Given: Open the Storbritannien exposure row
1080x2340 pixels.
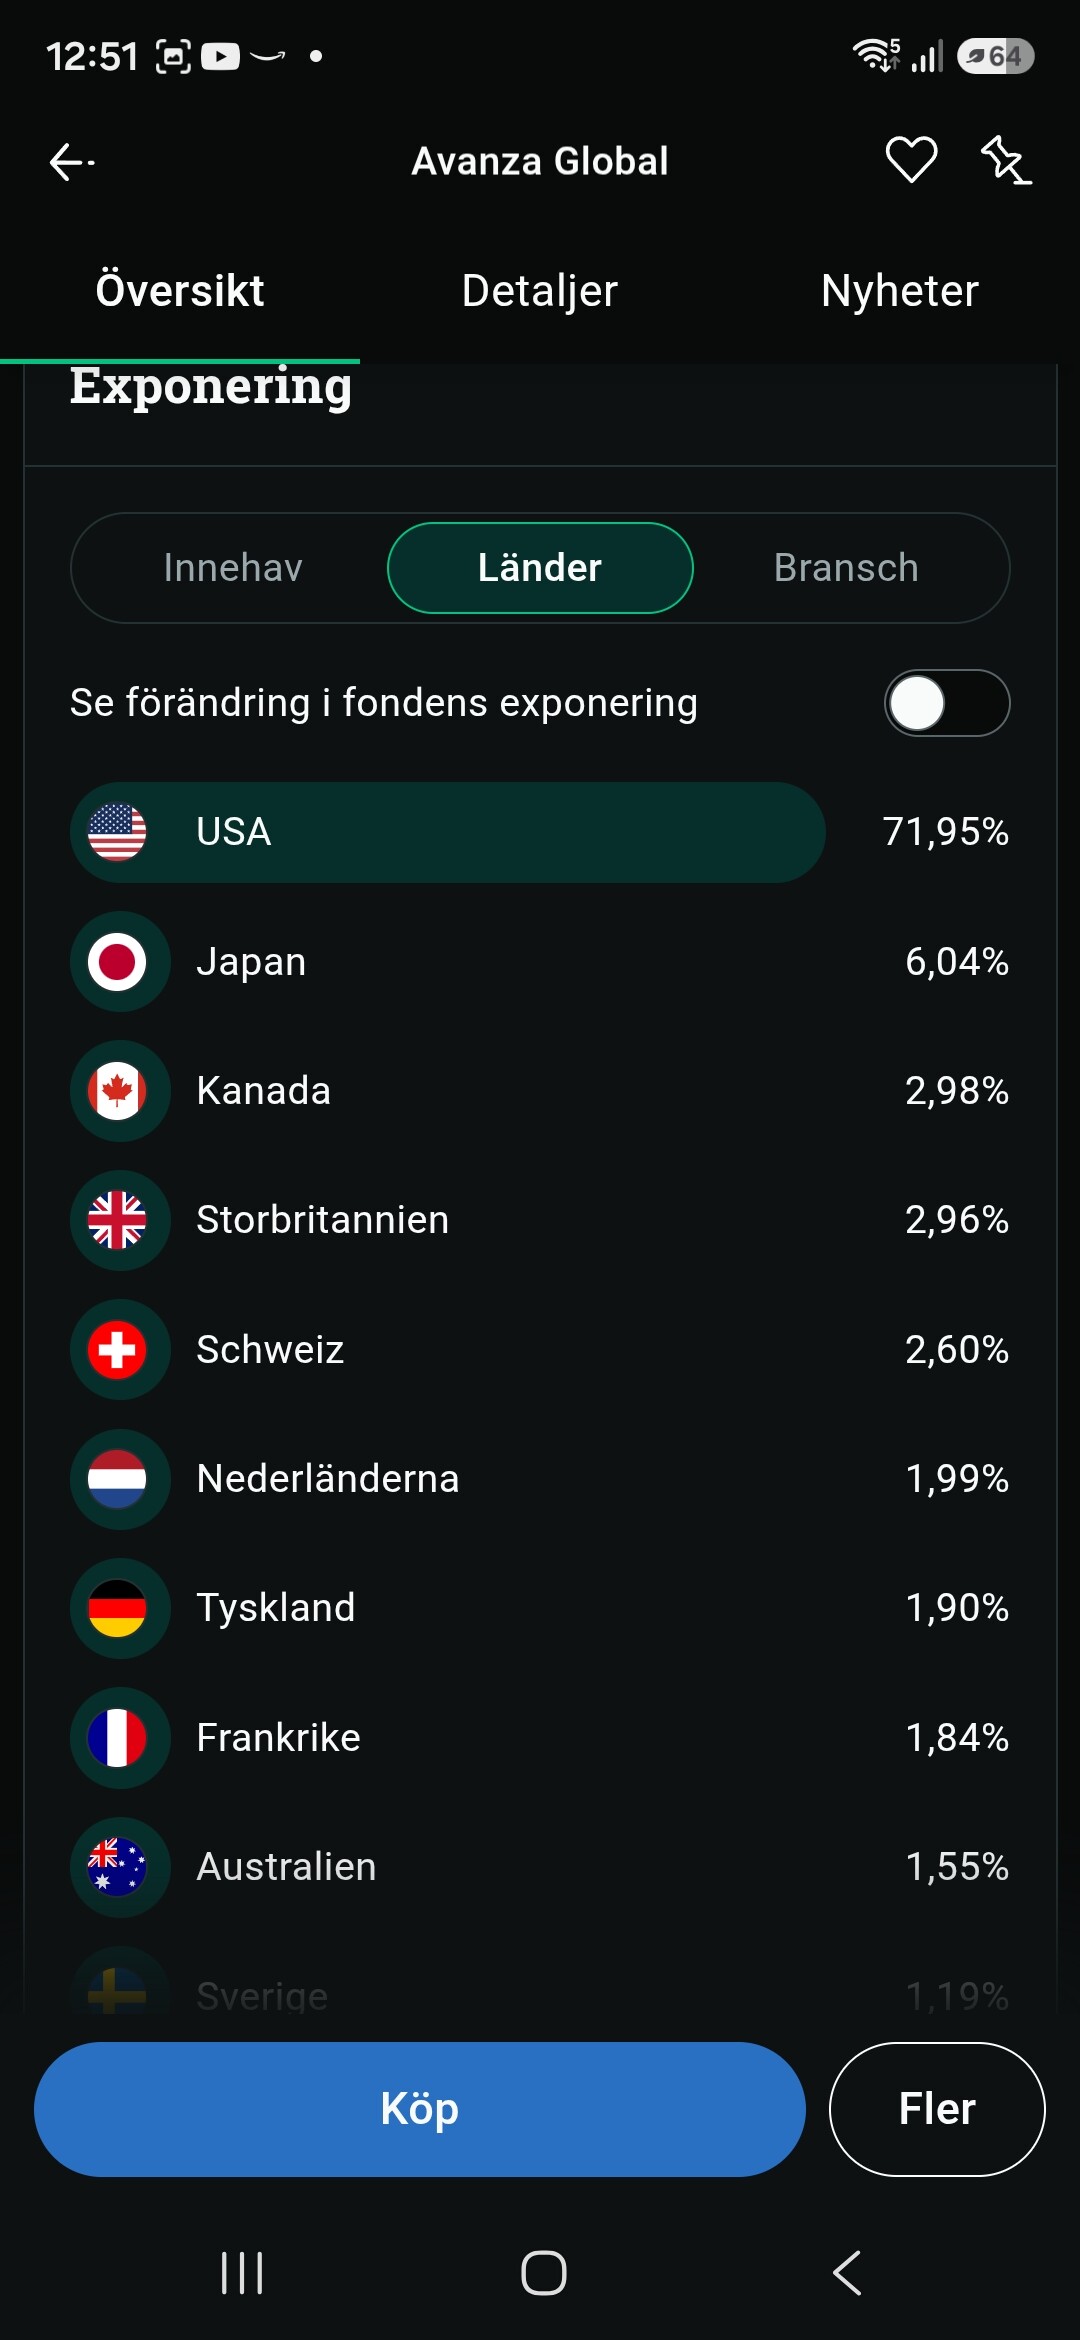Looking at the screenshot, I should pyautogui.click(x=540, y=1220).
